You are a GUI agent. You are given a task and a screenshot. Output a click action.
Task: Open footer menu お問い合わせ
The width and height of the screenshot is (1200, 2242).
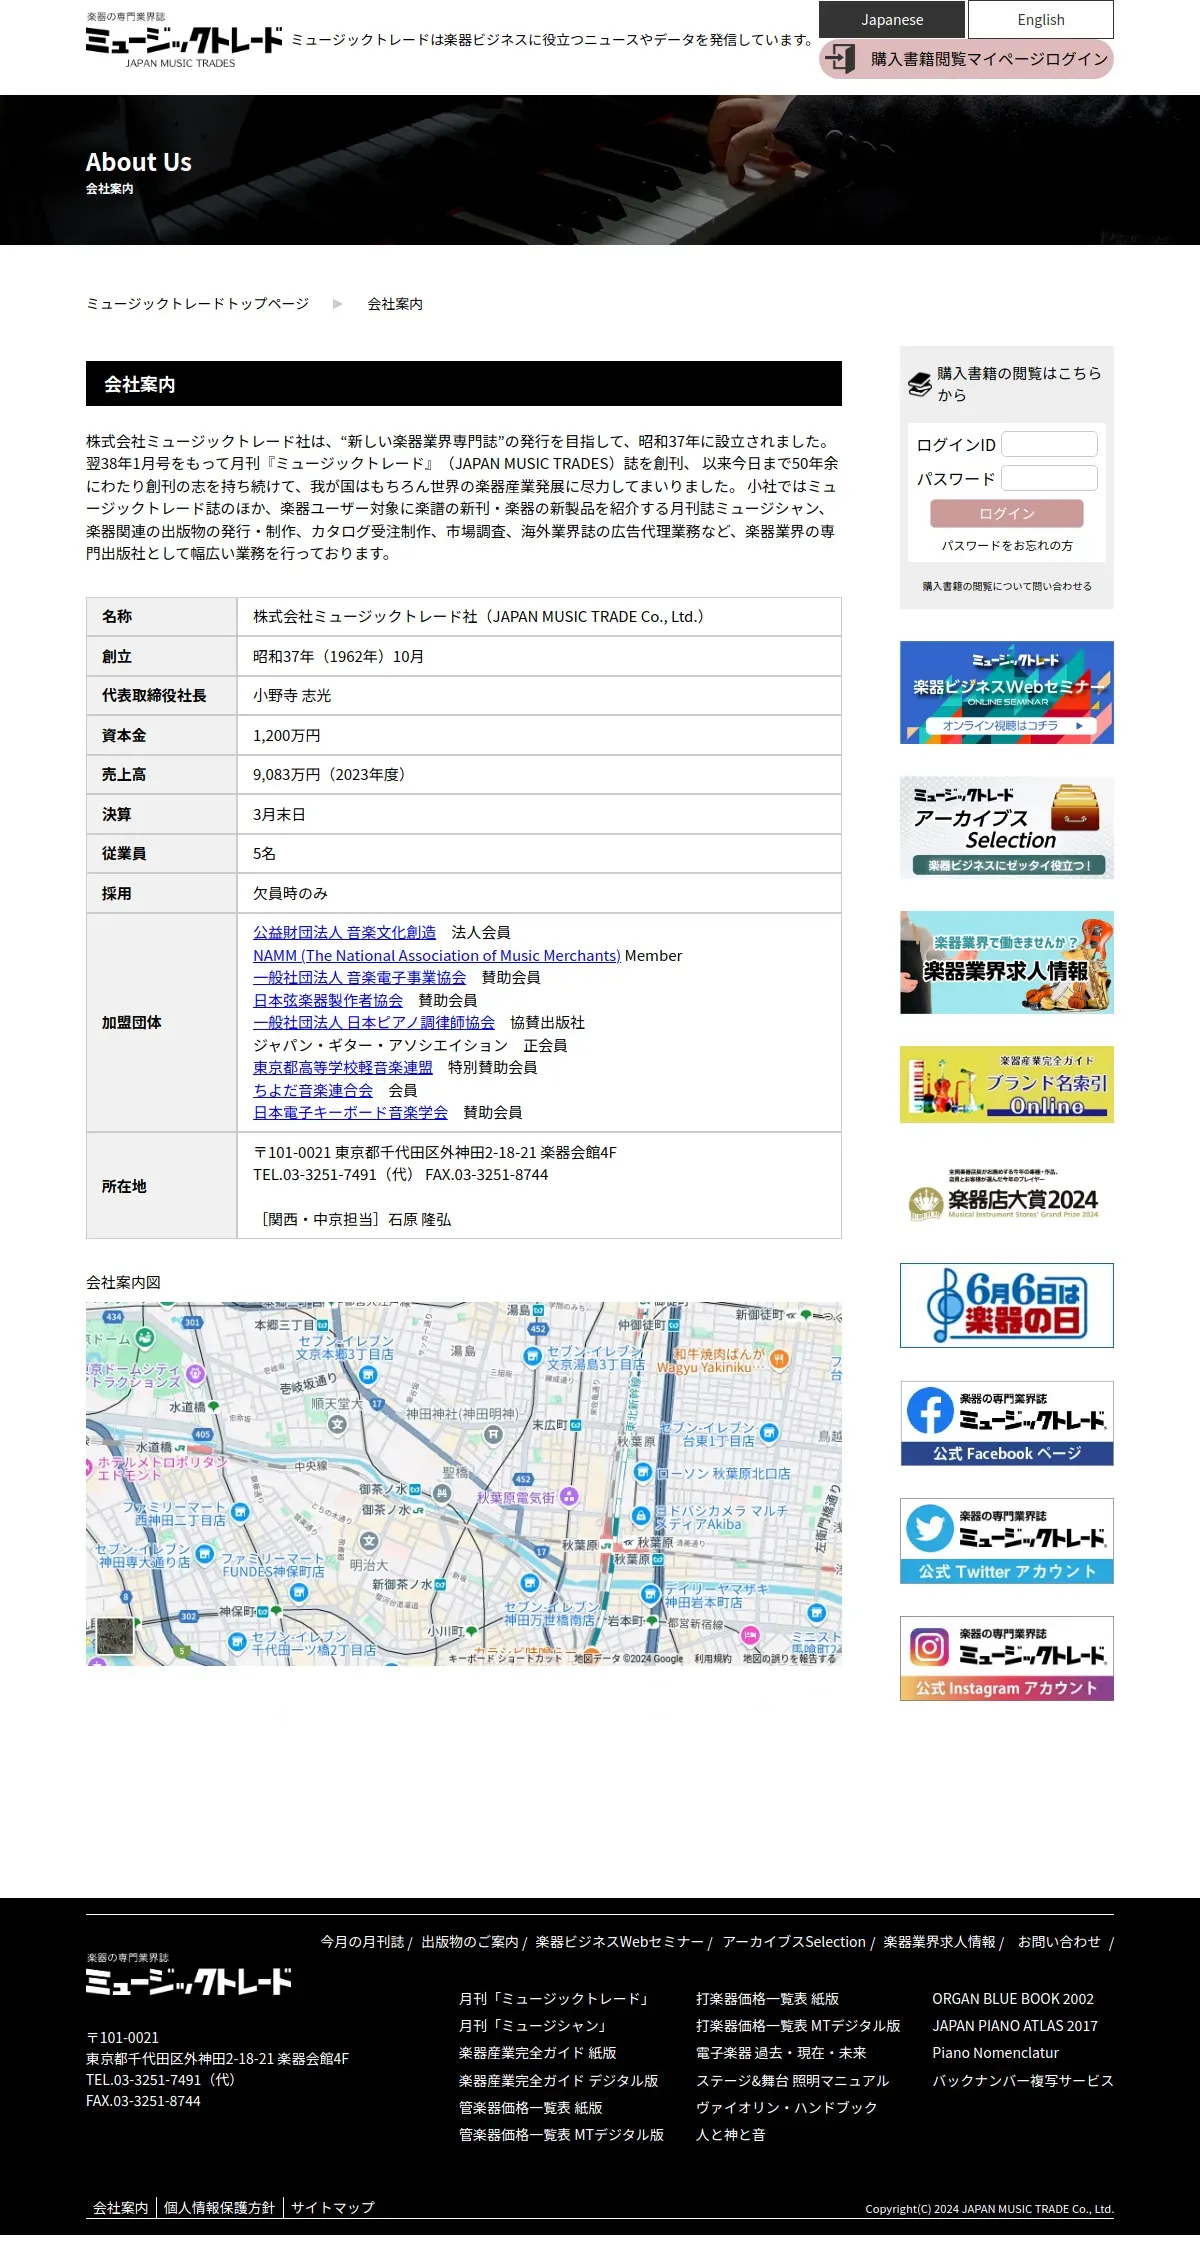point(1059,1942)
